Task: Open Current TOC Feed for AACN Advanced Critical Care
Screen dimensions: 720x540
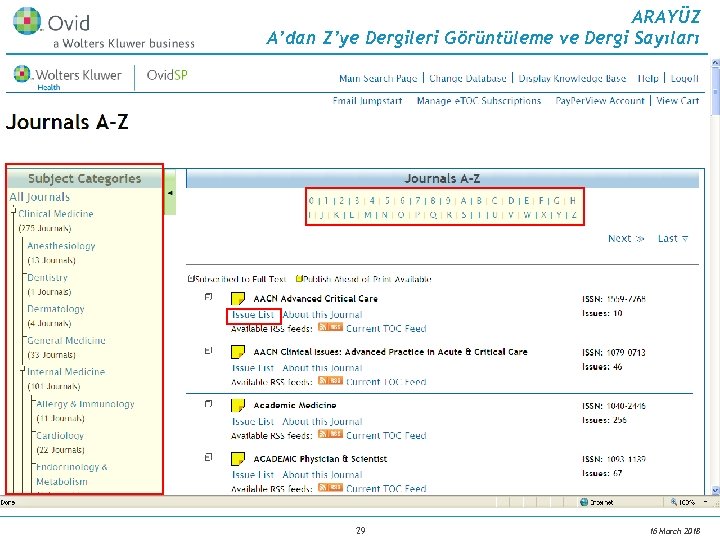Action: pyautogui.click(x=386, y=328)
